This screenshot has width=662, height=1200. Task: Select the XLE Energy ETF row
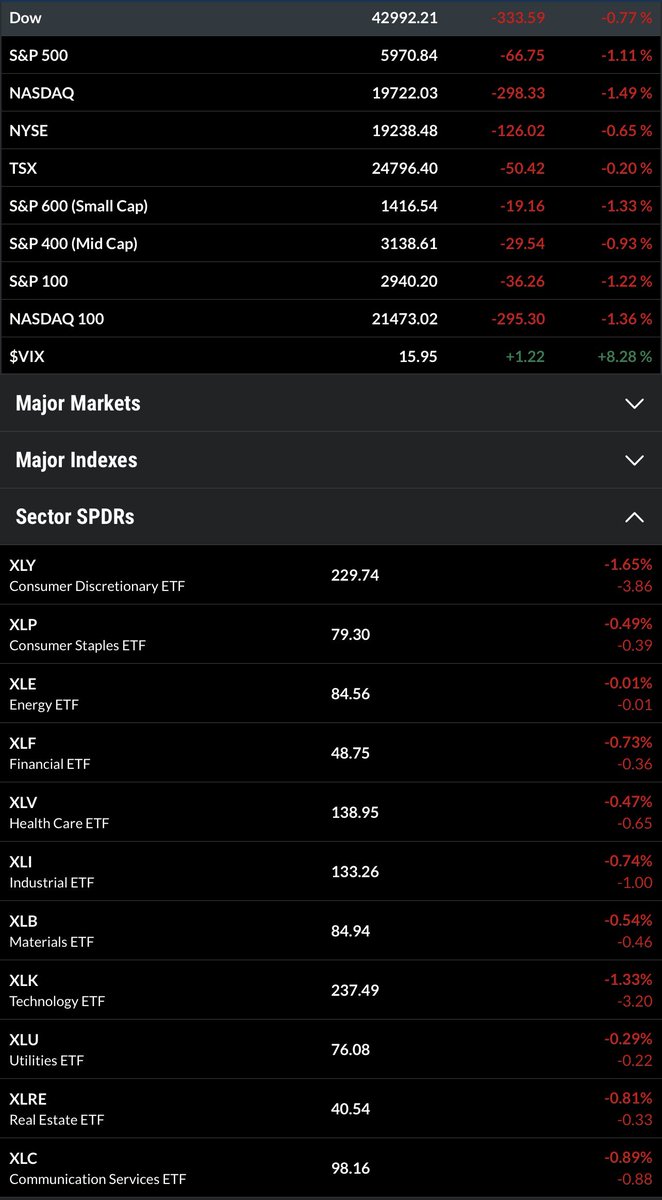pyautogui.click(x=331, y=694)
